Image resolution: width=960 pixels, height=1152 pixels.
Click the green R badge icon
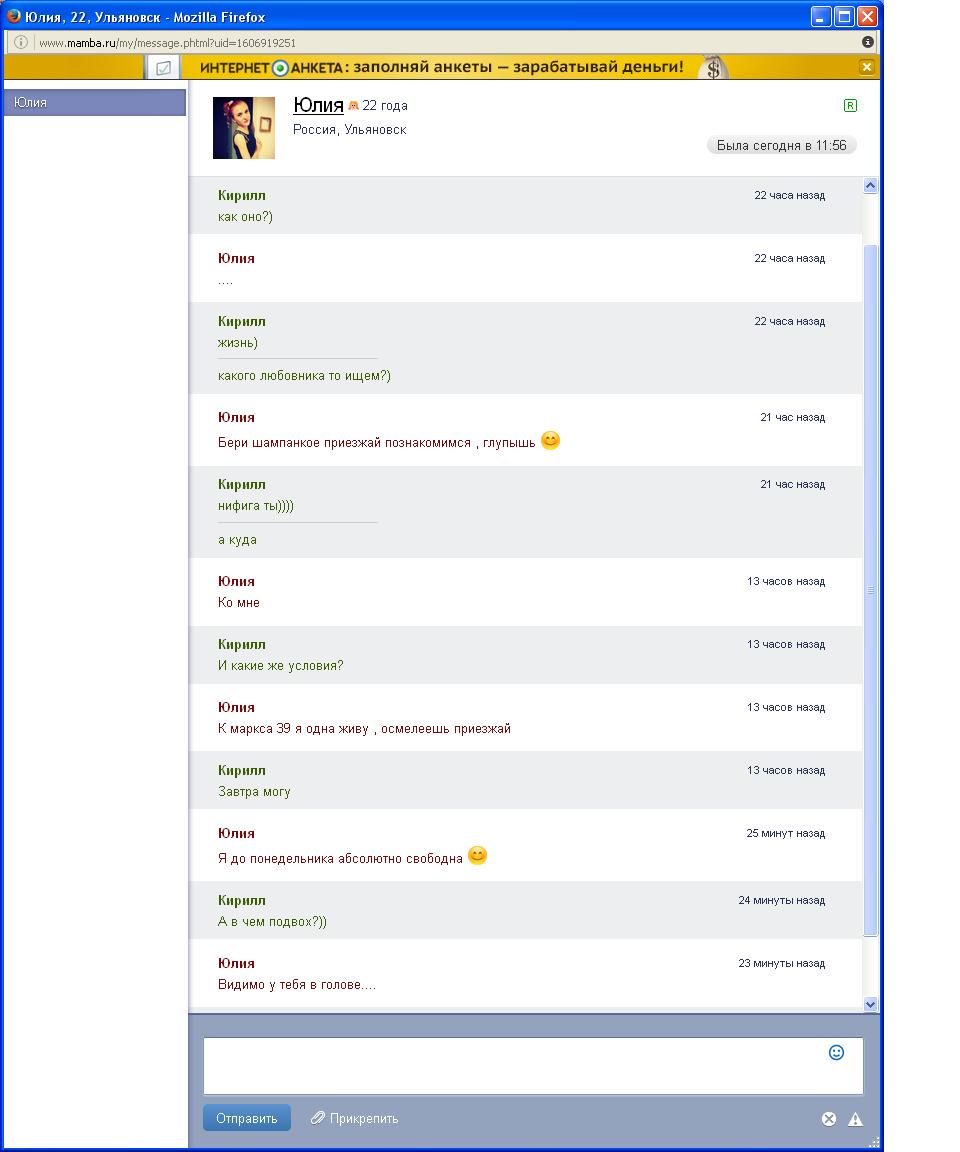coord(850,105)
